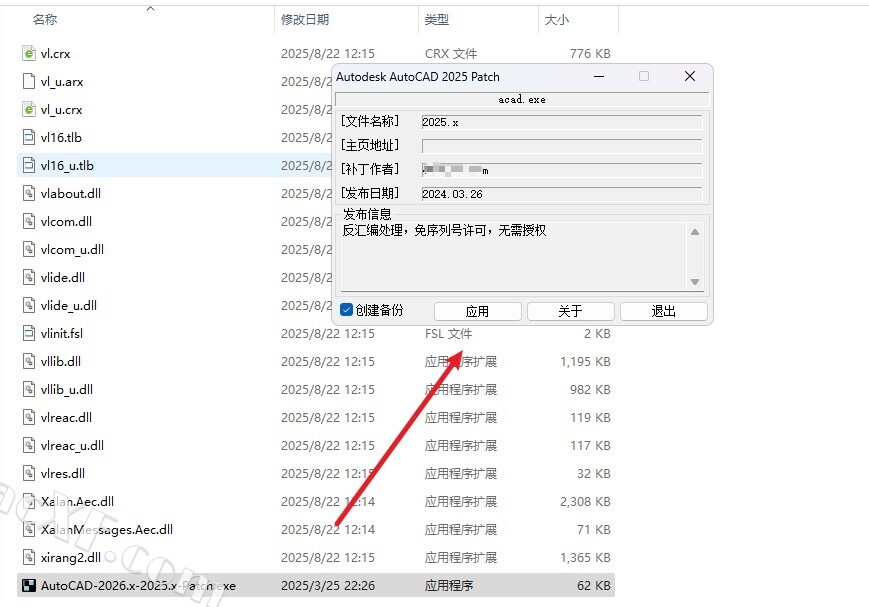Click the vllib.dll file icon

point(29,361)
